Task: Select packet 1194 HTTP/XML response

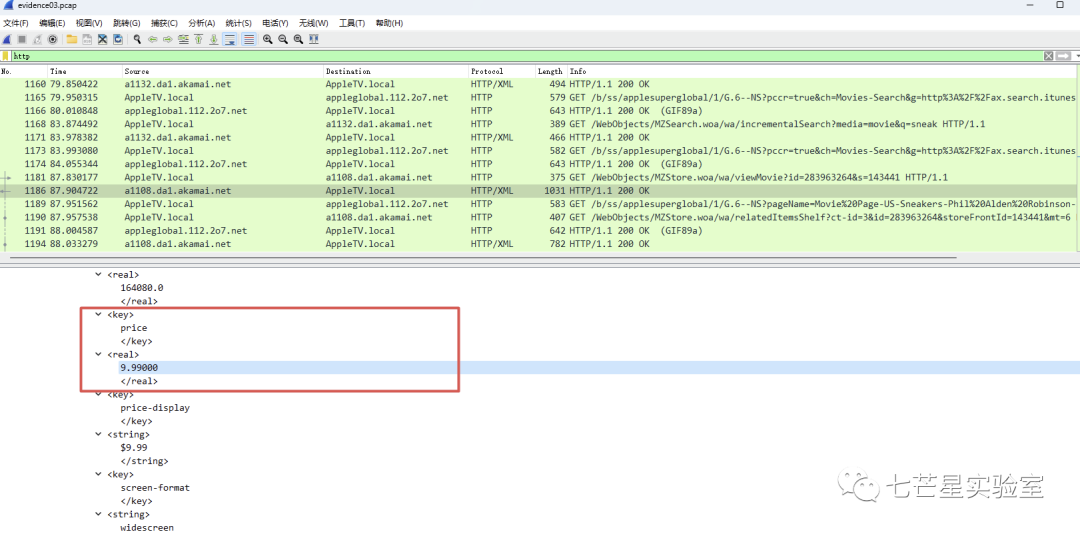Action: pos(537,244)
